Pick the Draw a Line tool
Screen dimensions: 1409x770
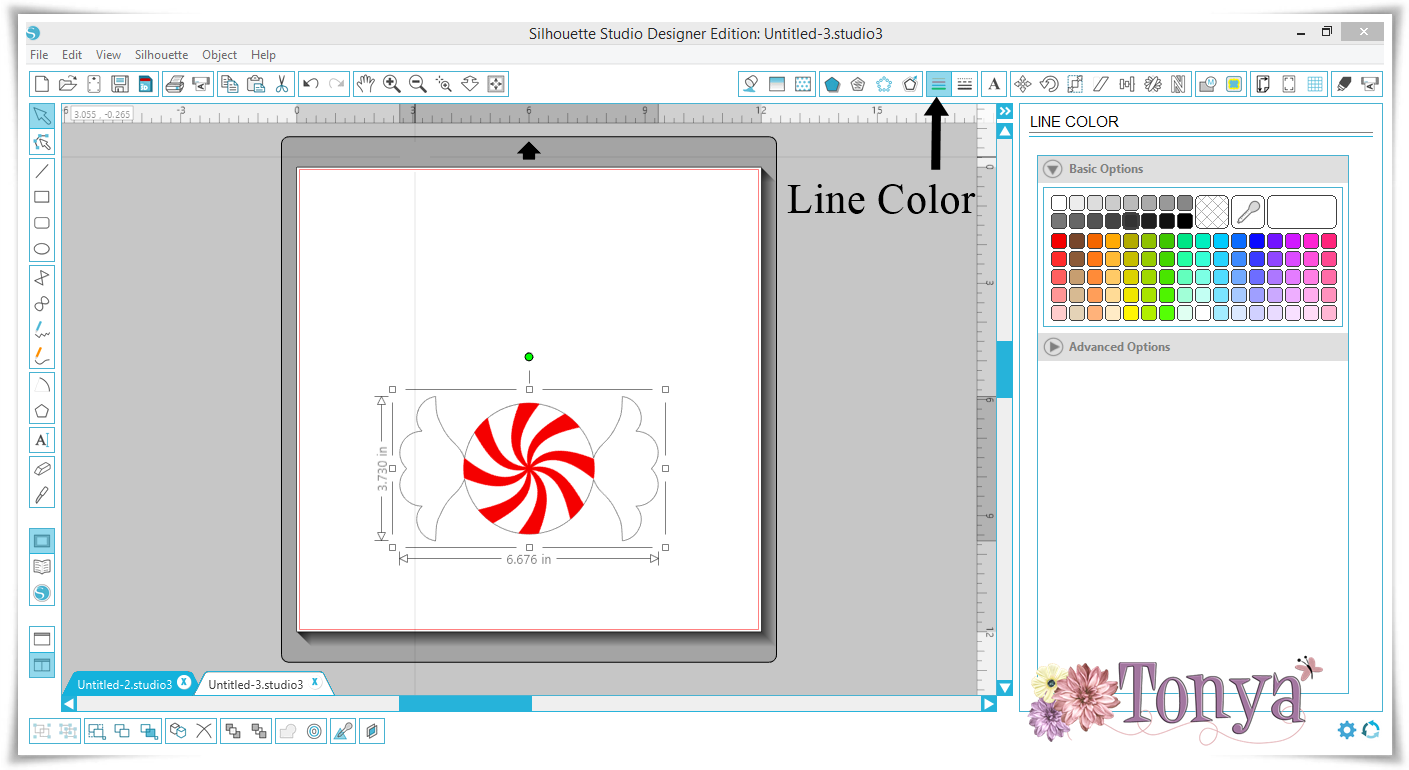click(x=42, y=171)
